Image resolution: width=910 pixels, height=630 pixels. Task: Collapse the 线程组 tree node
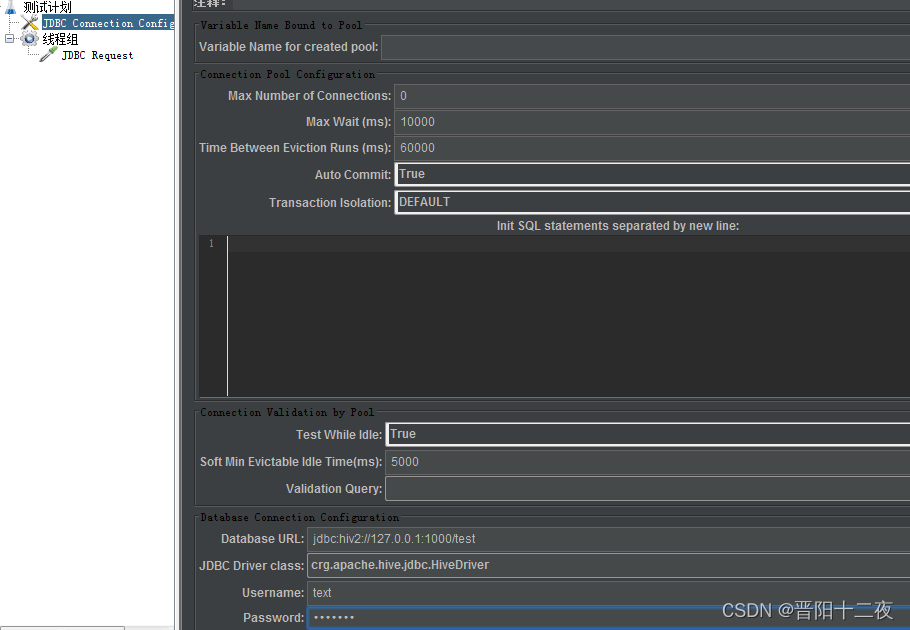click(x=9, y=39)
